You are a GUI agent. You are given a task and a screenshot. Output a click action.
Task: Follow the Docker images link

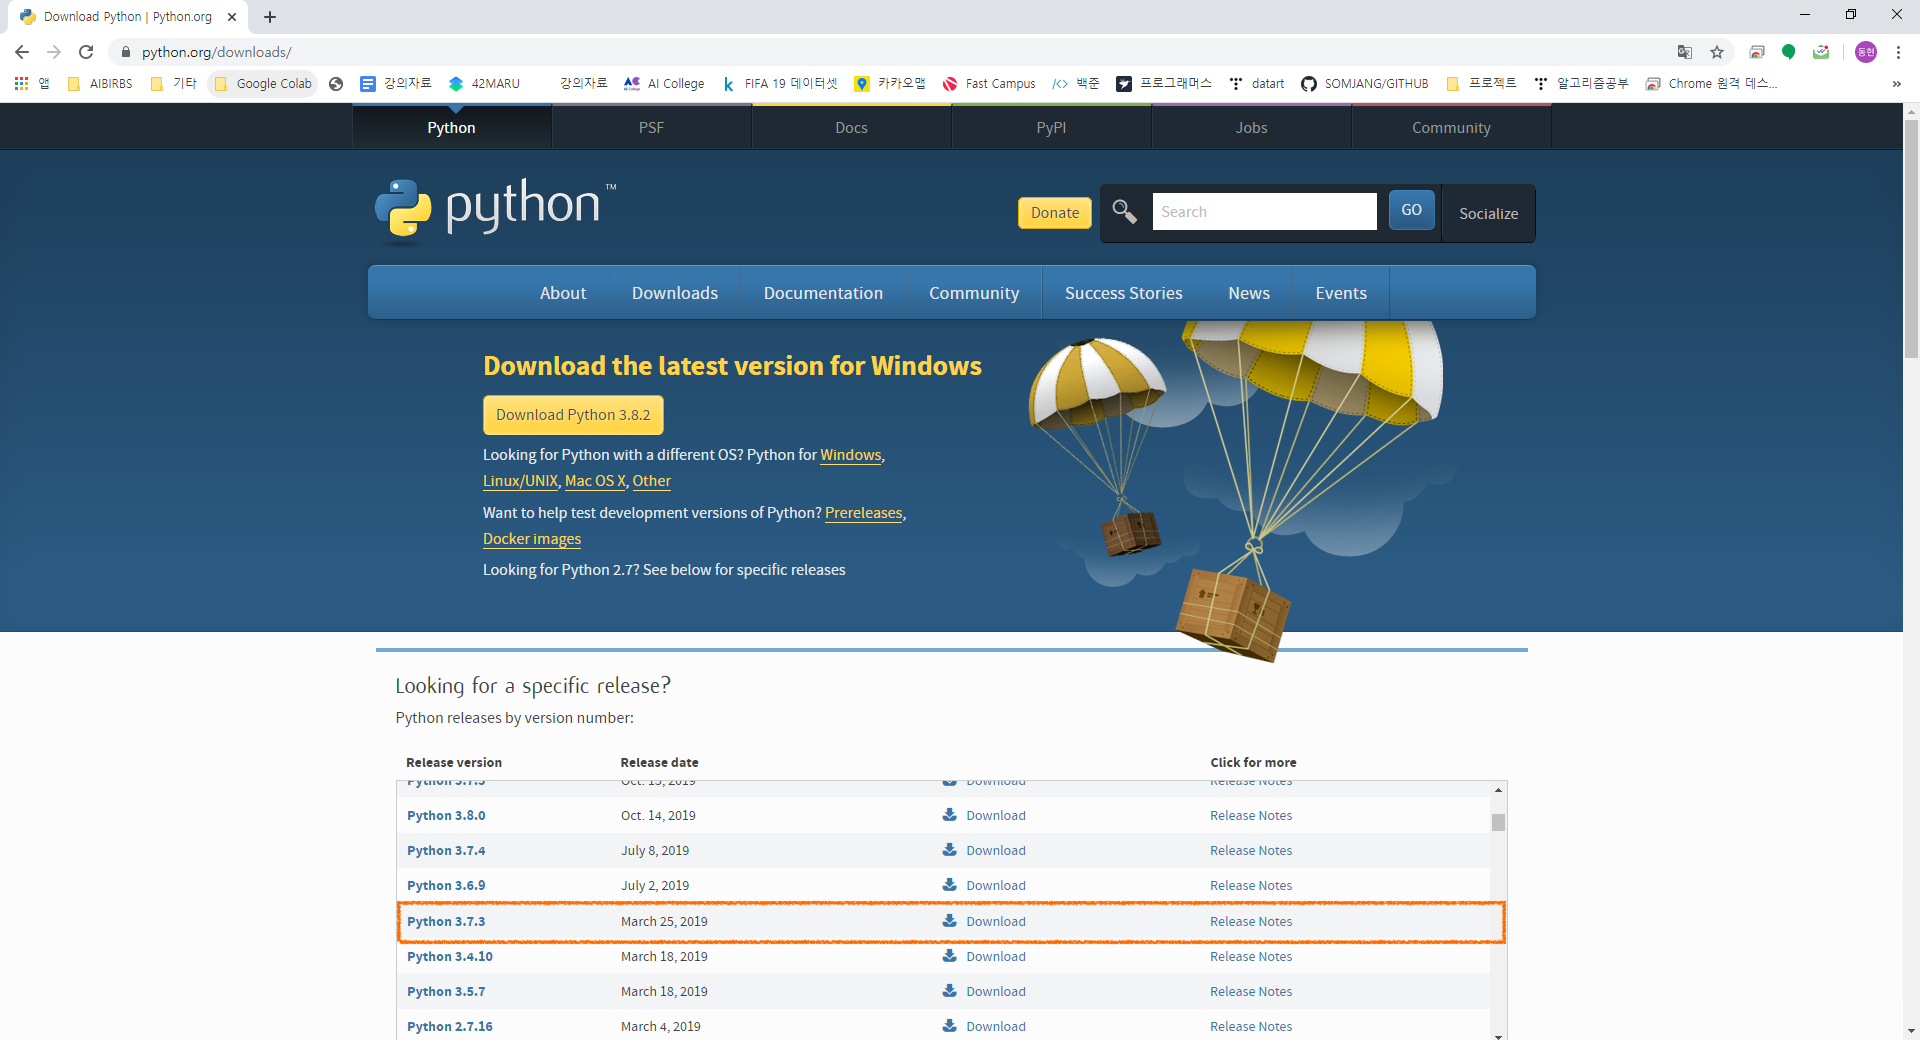pos(532,539)
